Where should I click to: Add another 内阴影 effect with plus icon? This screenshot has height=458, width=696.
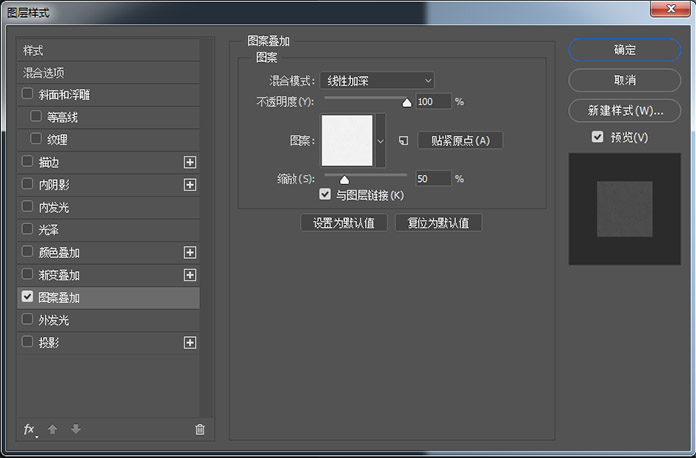(x=190, y=185)
